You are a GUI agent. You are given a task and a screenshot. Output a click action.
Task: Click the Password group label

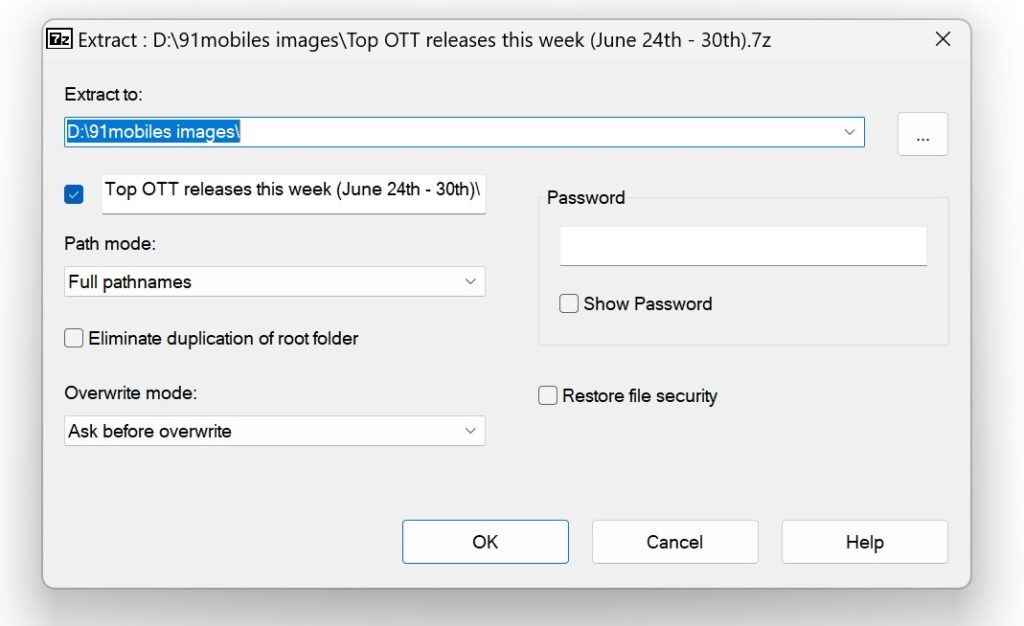(586, 198)
